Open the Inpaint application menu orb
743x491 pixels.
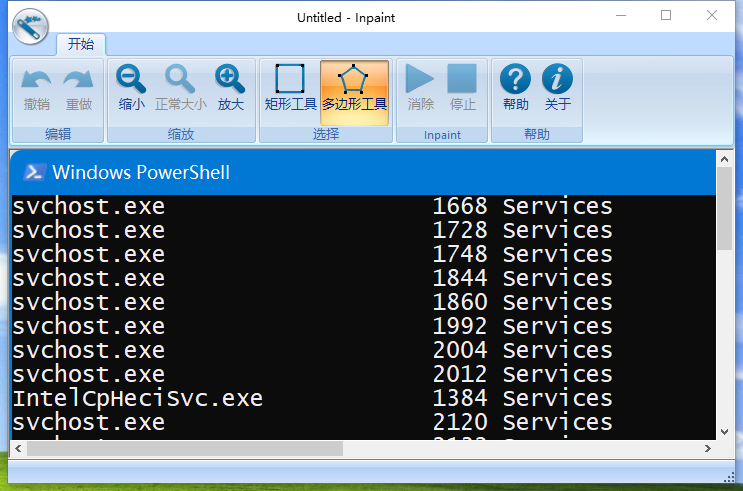coord(30,26)
